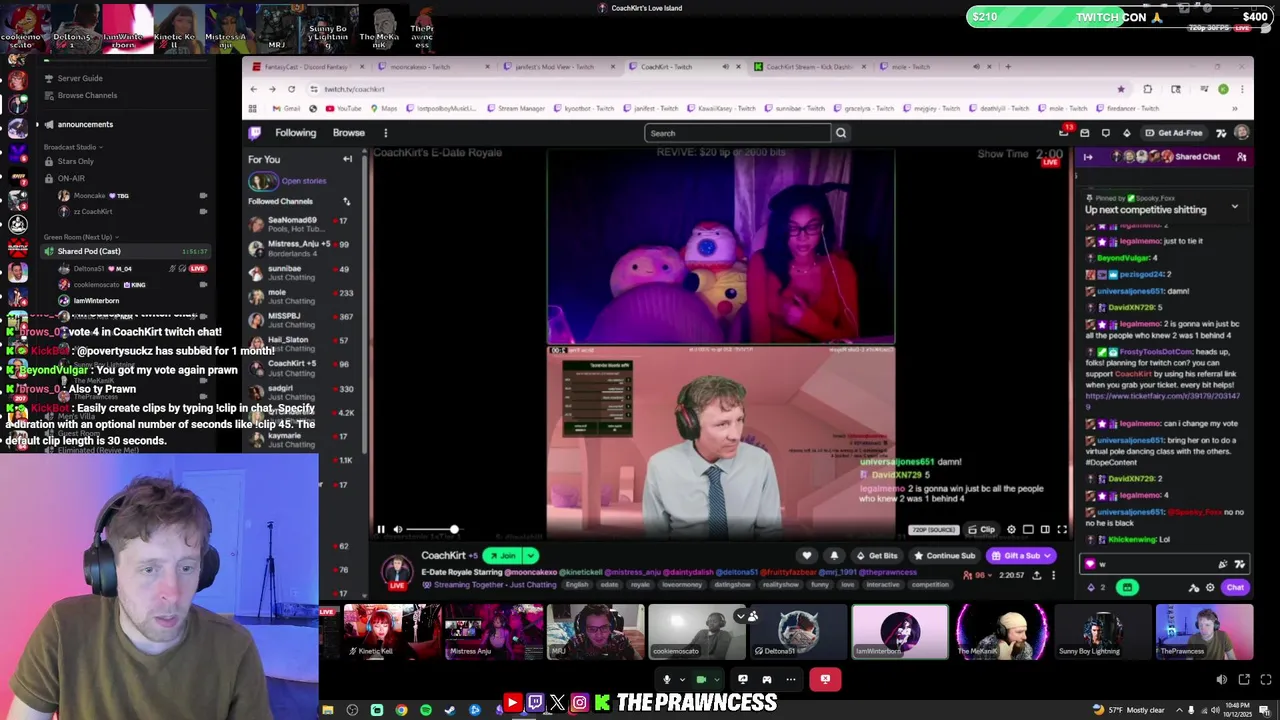
Task: Send message with the Chat button
Action: [x=1235, y=588]
